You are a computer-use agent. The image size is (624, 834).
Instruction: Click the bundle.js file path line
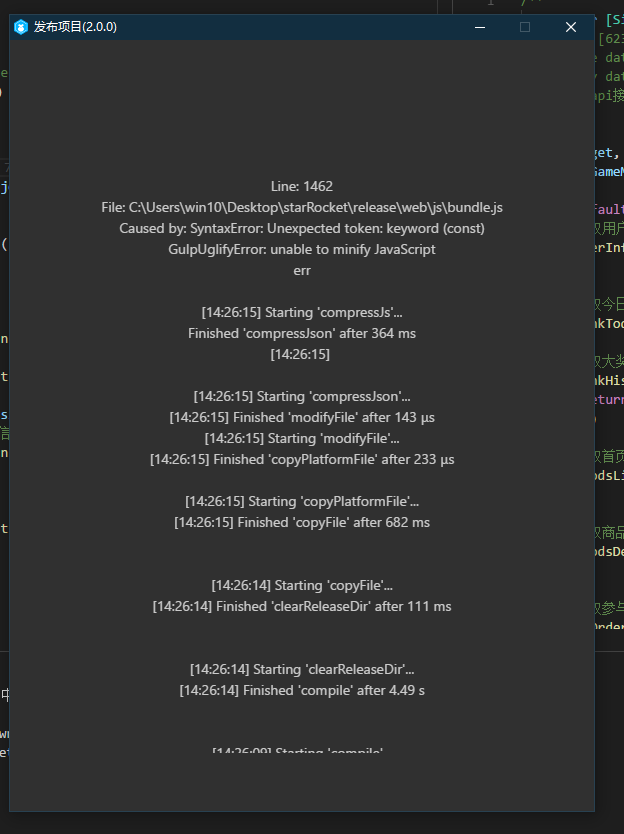point(302,207)
